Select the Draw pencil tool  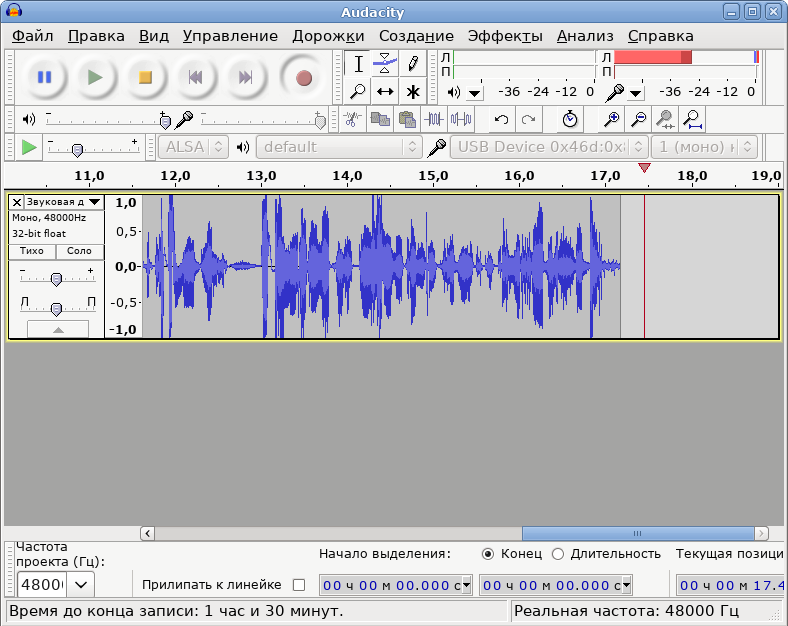pyautogui.click(x=413, y=64)
